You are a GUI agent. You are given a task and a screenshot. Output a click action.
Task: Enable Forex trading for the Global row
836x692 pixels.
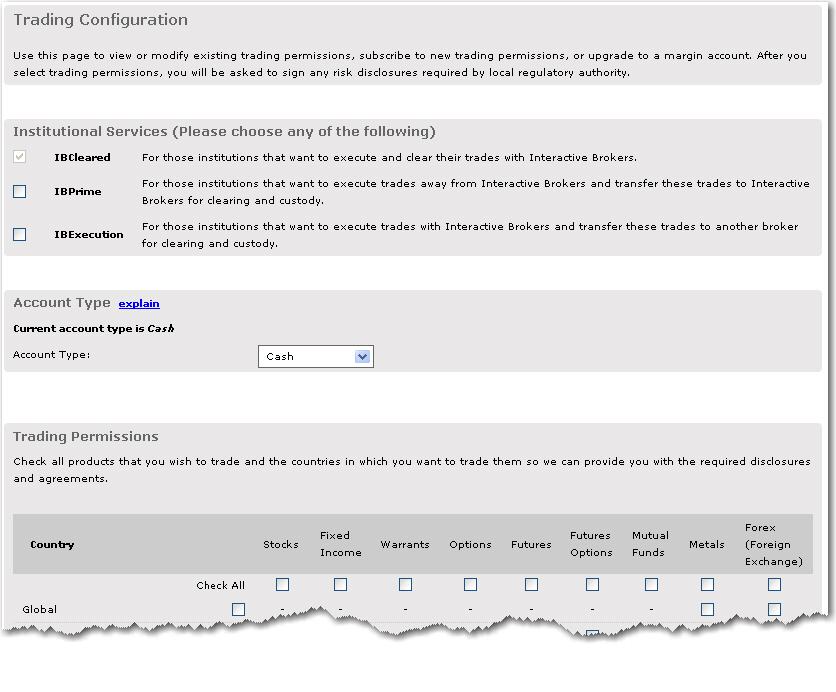774,609
